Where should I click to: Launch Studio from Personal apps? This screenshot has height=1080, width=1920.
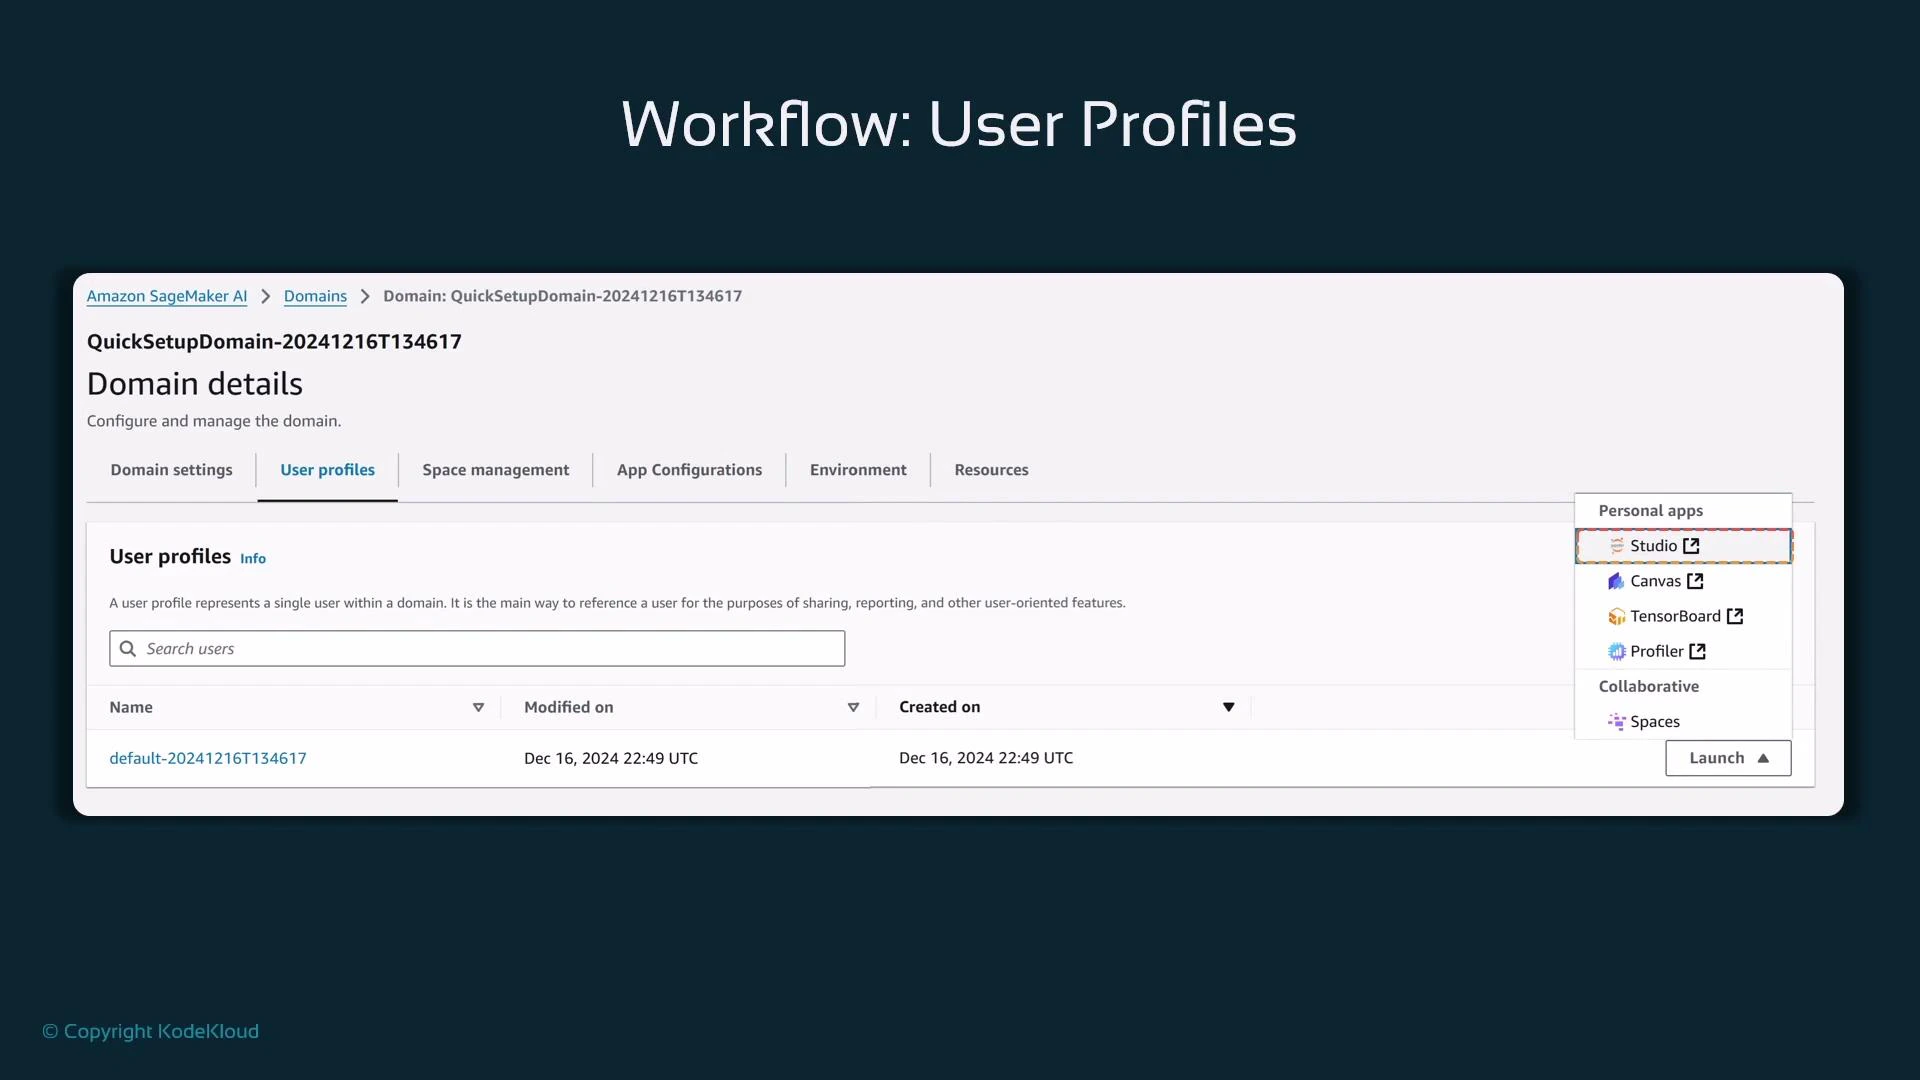1655,546
